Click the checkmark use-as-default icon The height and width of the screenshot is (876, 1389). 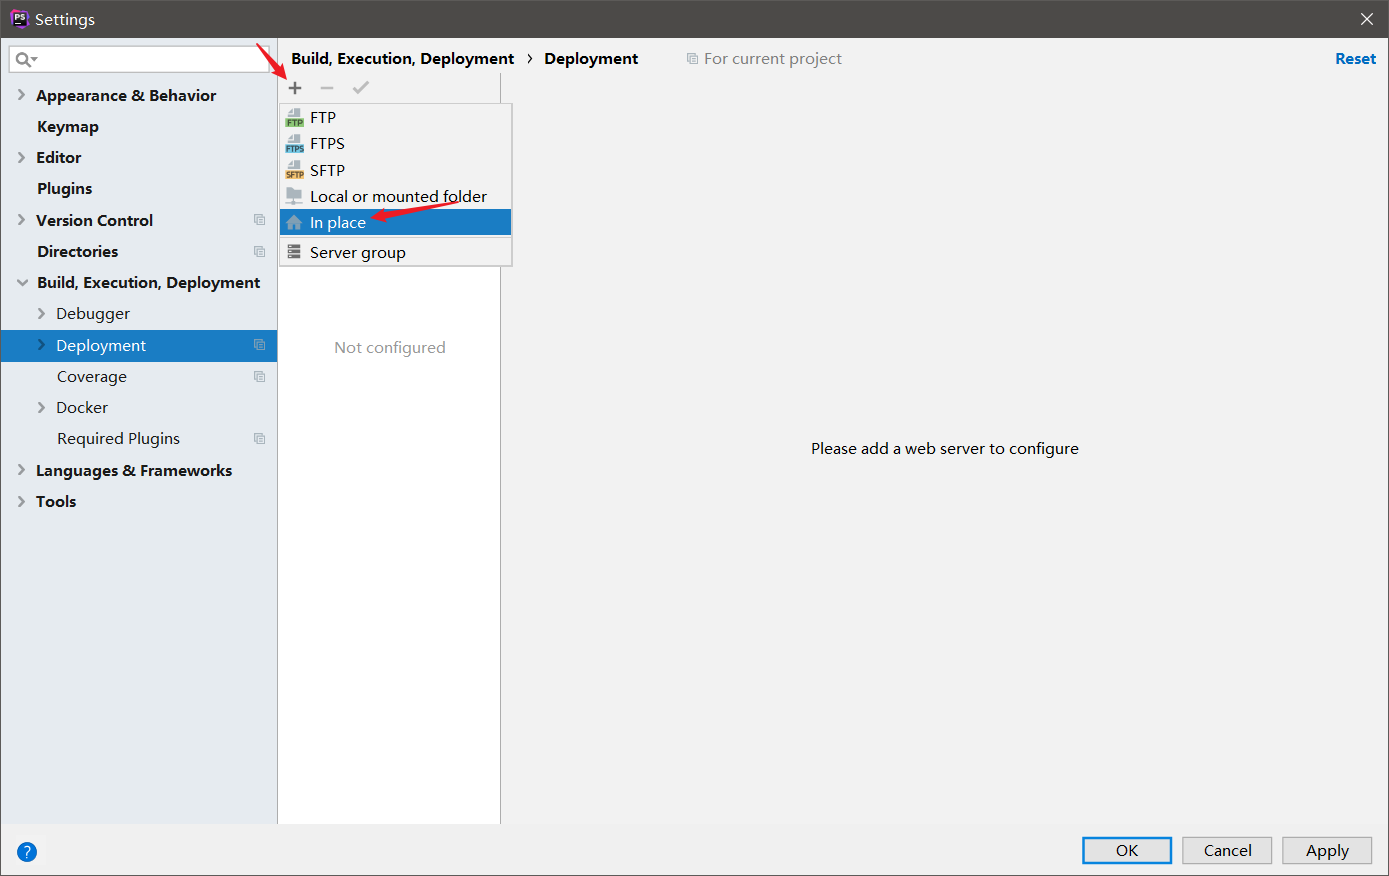pos(360,88)
